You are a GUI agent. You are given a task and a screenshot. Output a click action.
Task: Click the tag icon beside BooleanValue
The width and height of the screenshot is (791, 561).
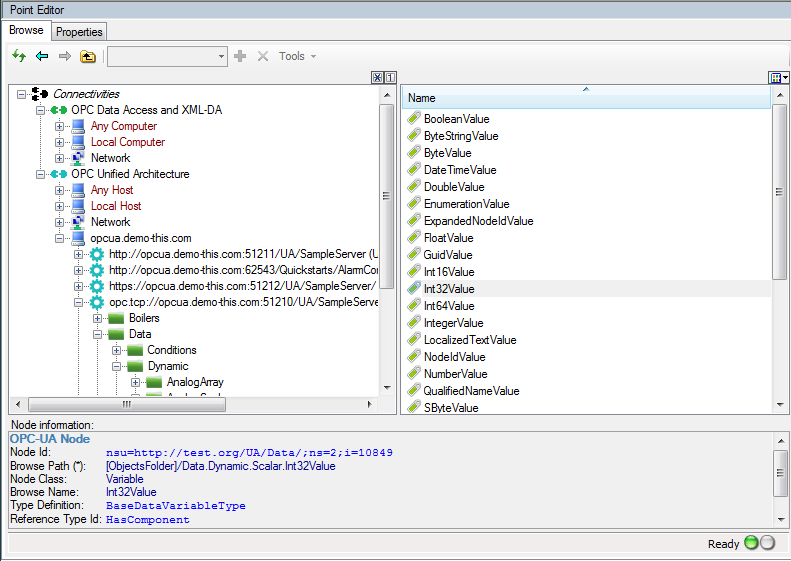click(414, 119)
